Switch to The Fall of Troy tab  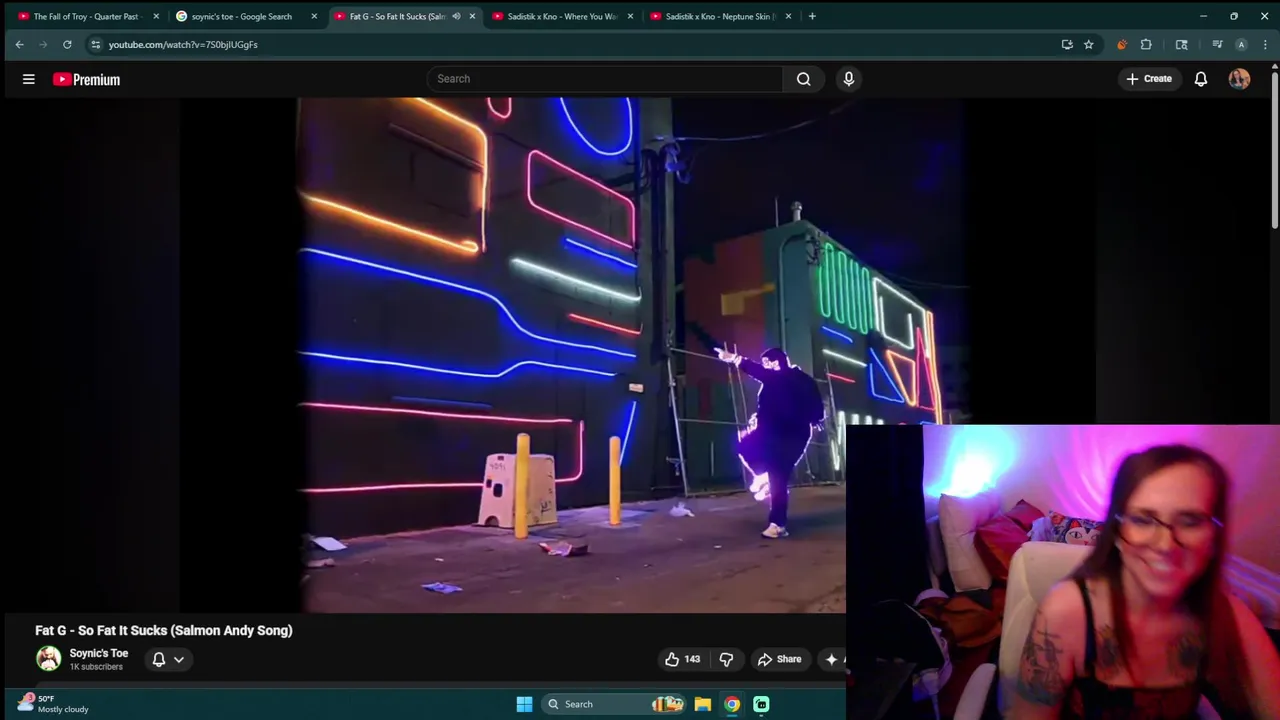click(x=88, y=16)
